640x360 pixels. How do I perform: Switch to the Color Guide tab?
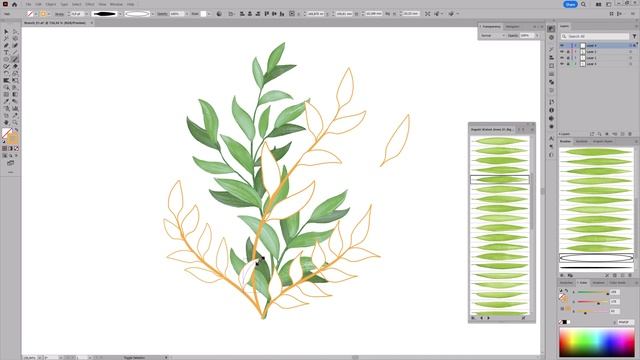click(618, 282)
